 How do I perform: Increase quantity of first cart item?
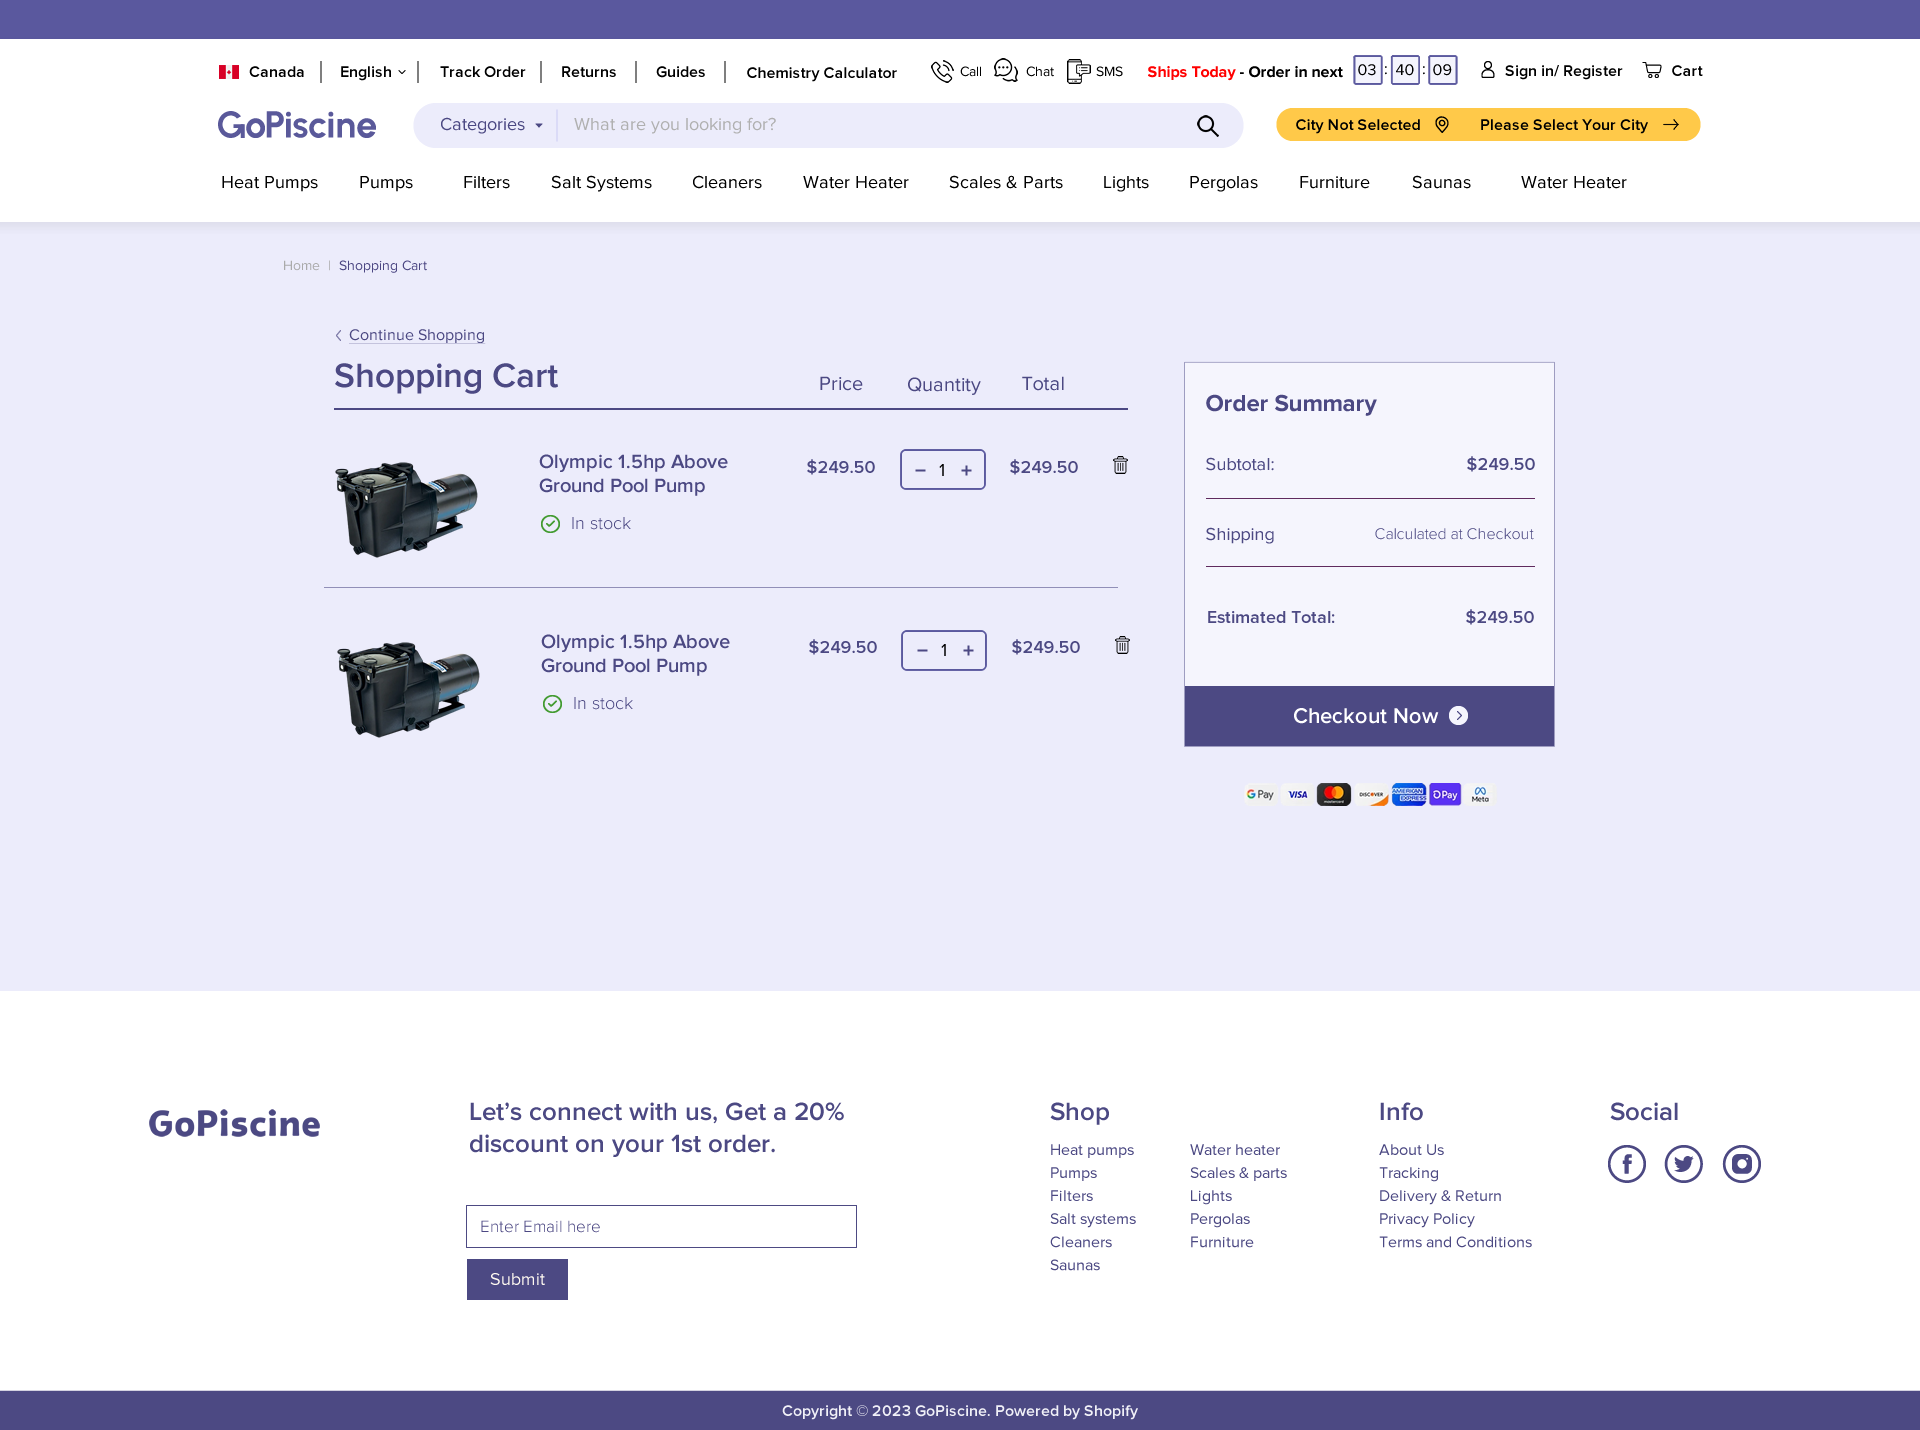(x=967, y=470)
